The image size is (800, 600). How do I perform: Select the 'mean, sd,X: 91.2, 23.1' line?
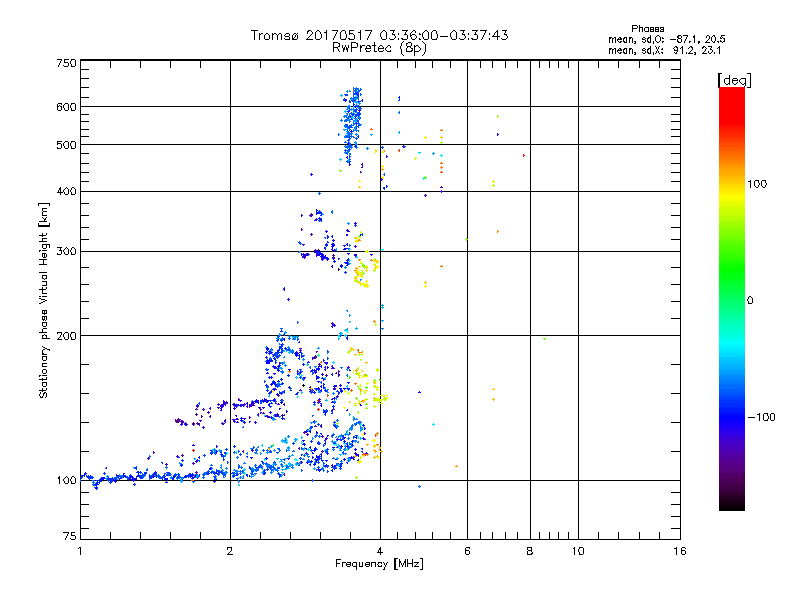tap(664, 50)
